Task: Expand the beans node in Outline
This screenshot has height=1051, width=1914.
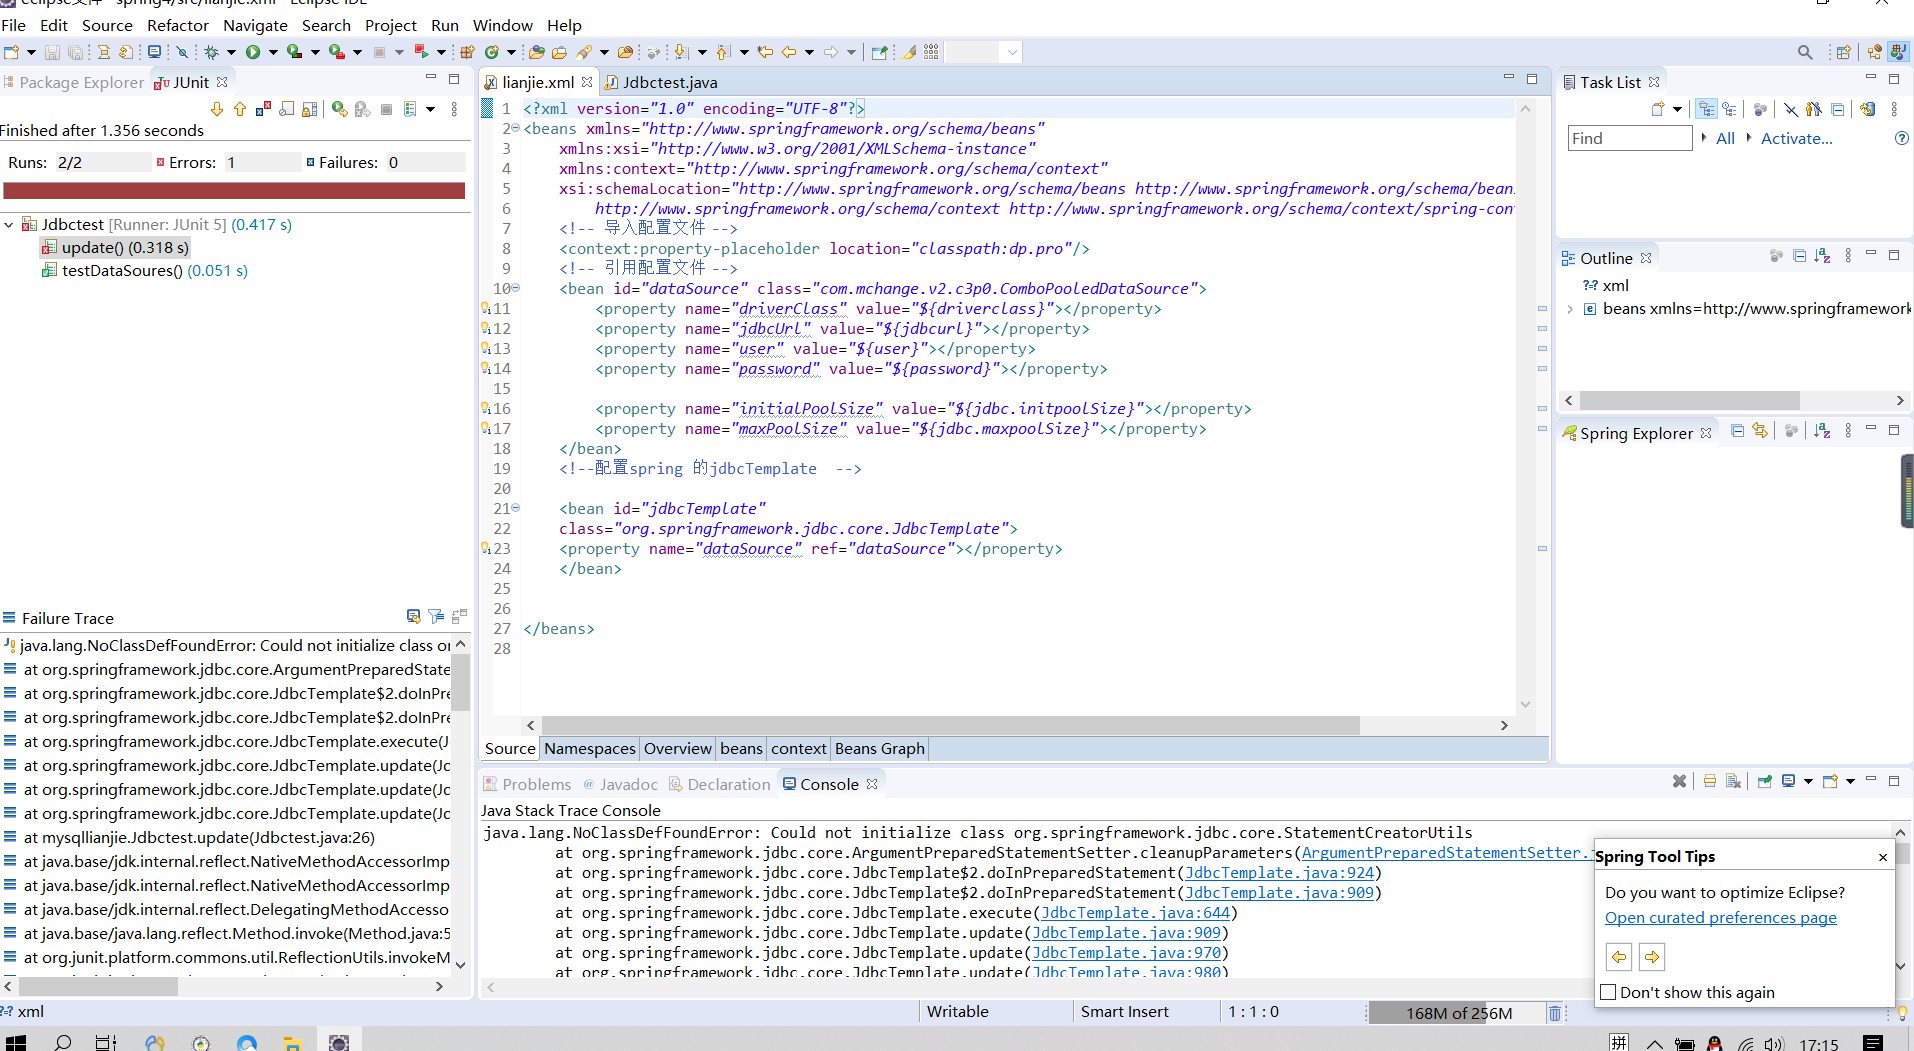Action: point(1570,309)
